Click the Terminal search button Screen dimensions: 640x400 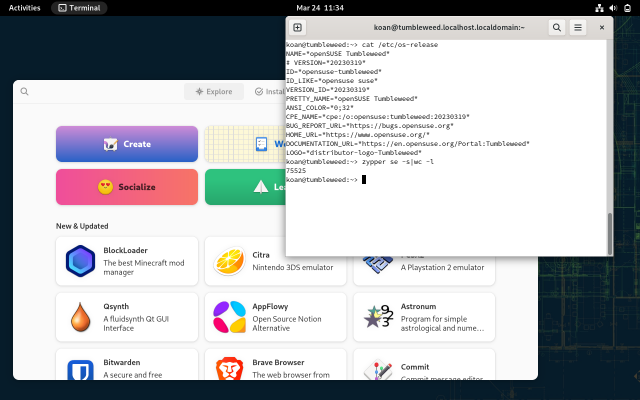click(556, 28)
